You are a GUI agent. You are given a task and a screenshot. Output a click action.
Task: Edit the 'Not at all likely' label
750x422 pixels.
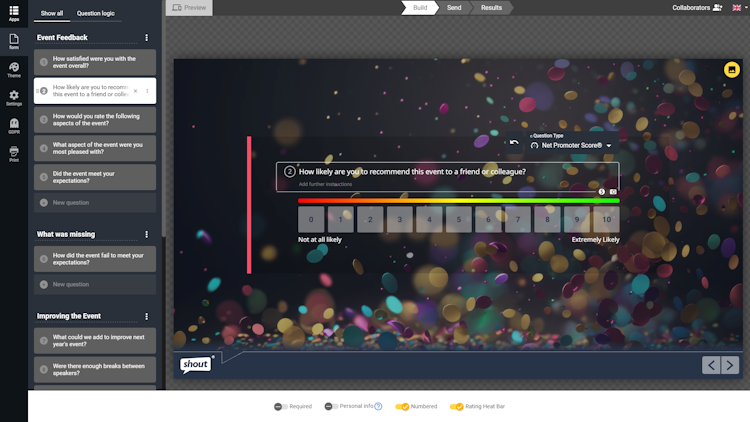pos(320,240)
